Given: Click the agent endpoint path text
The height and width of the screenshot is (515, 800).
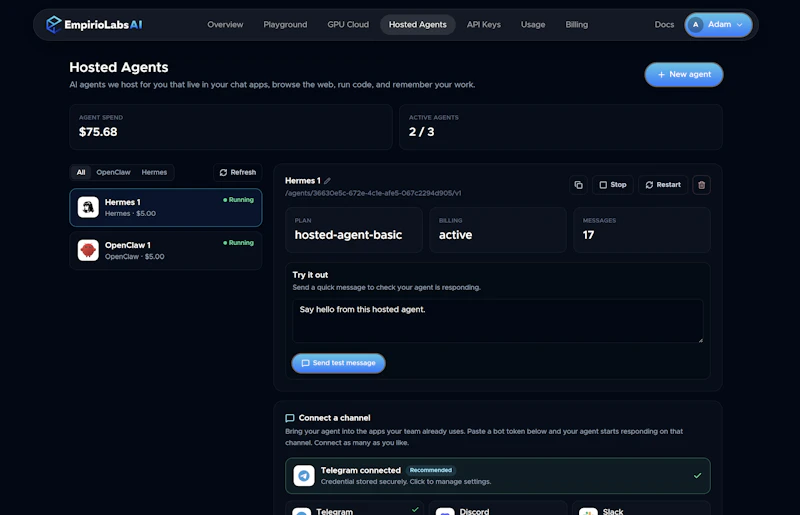Looking at the screenshot, I should [x=373, y=193].
